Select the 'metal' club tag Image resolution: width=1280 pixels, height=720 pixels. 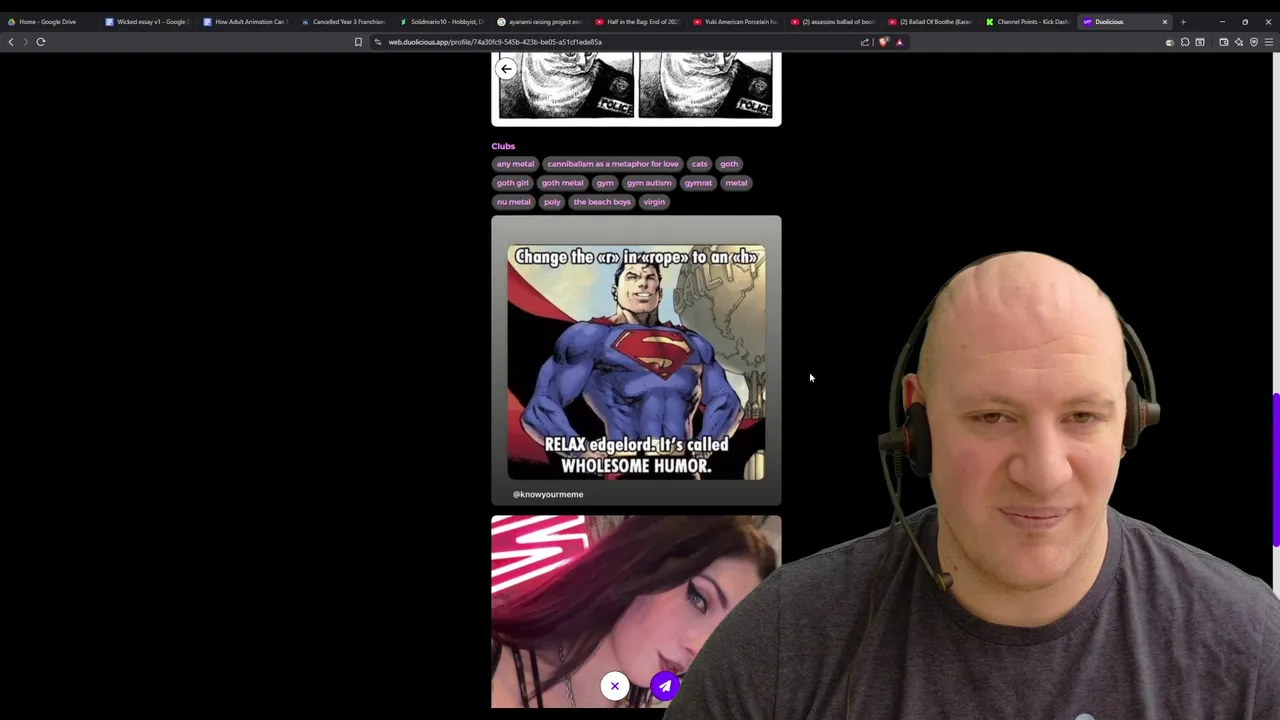click(x=736, y=183)
